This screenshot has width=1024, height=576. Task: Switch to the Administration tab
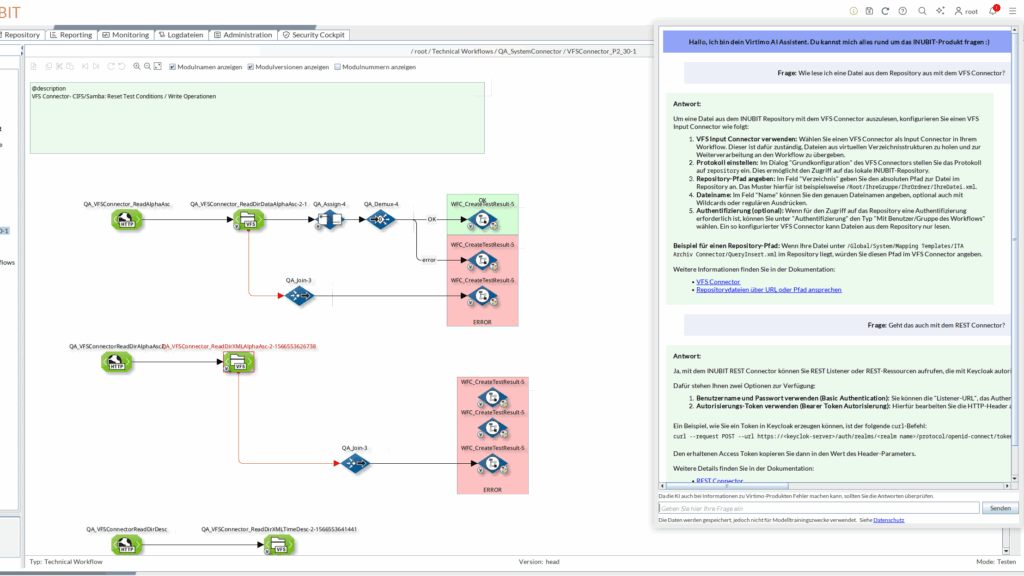click(x=242, y=35)
